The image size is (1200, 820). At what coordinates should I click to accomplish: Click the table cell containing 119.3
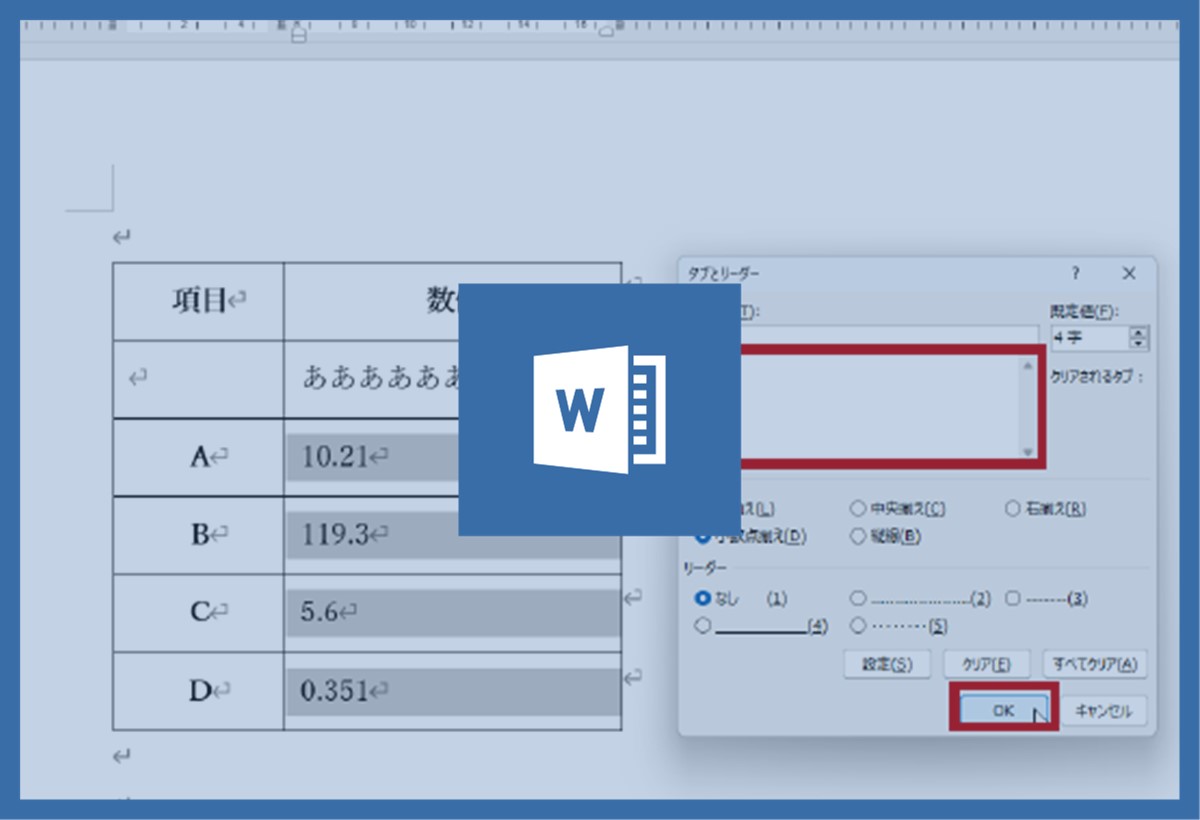point(452,535)
